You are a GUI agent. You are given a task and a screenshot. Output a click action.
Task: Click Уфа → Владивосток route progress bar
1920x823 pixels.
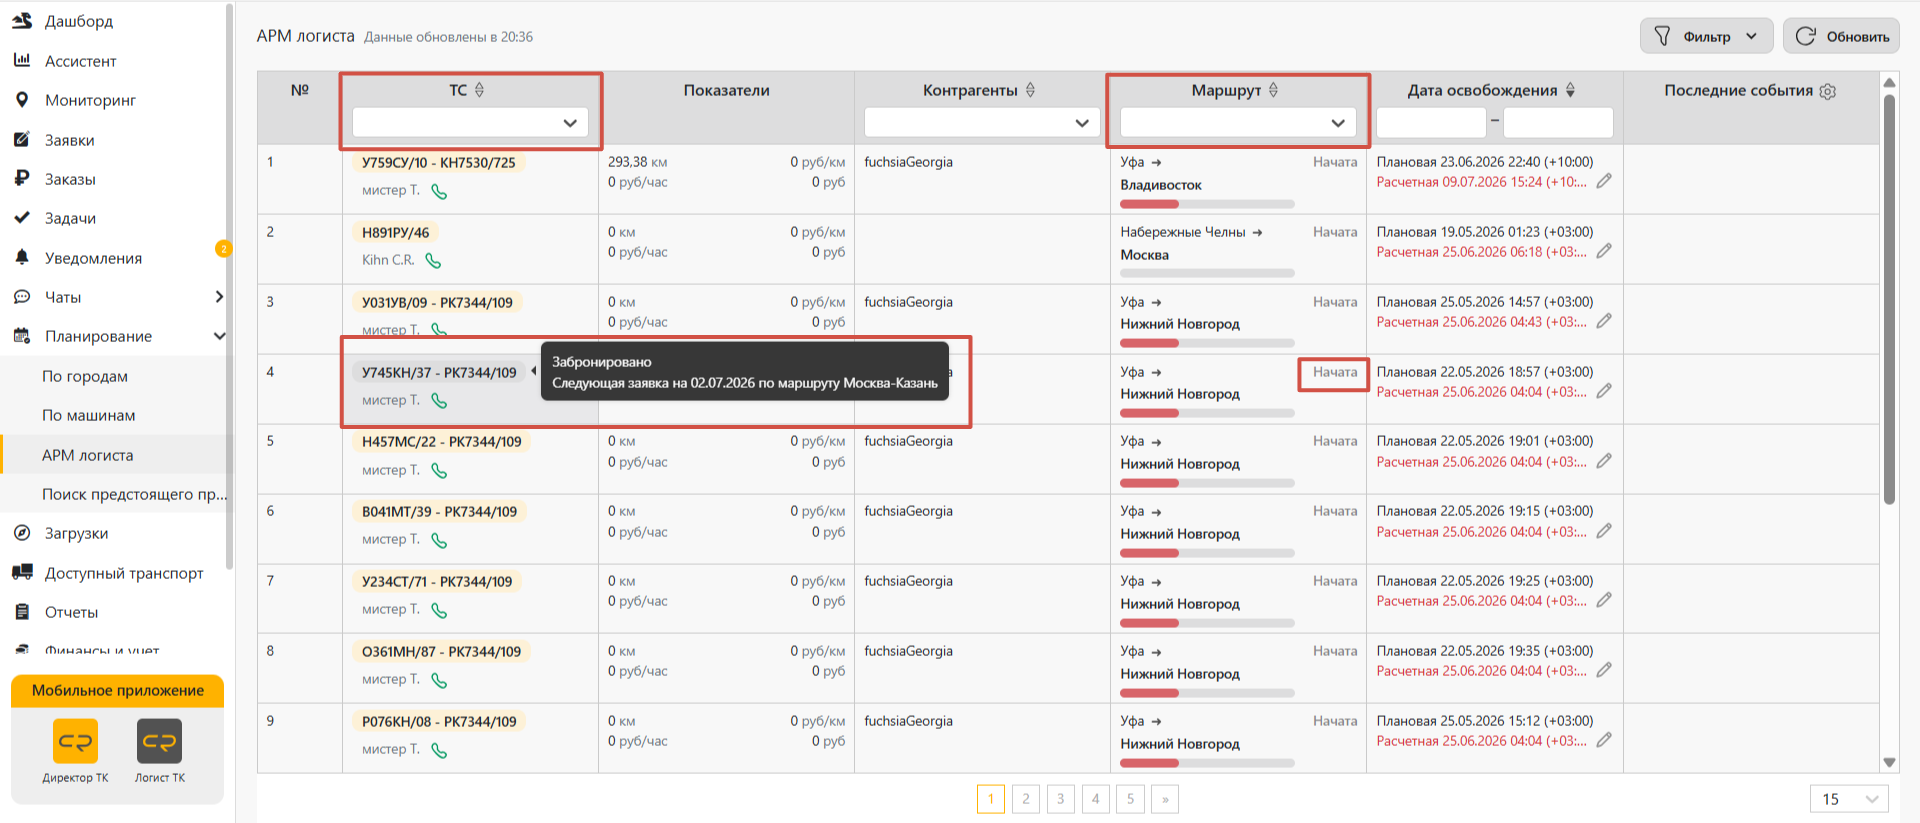tap(1207, 204)
